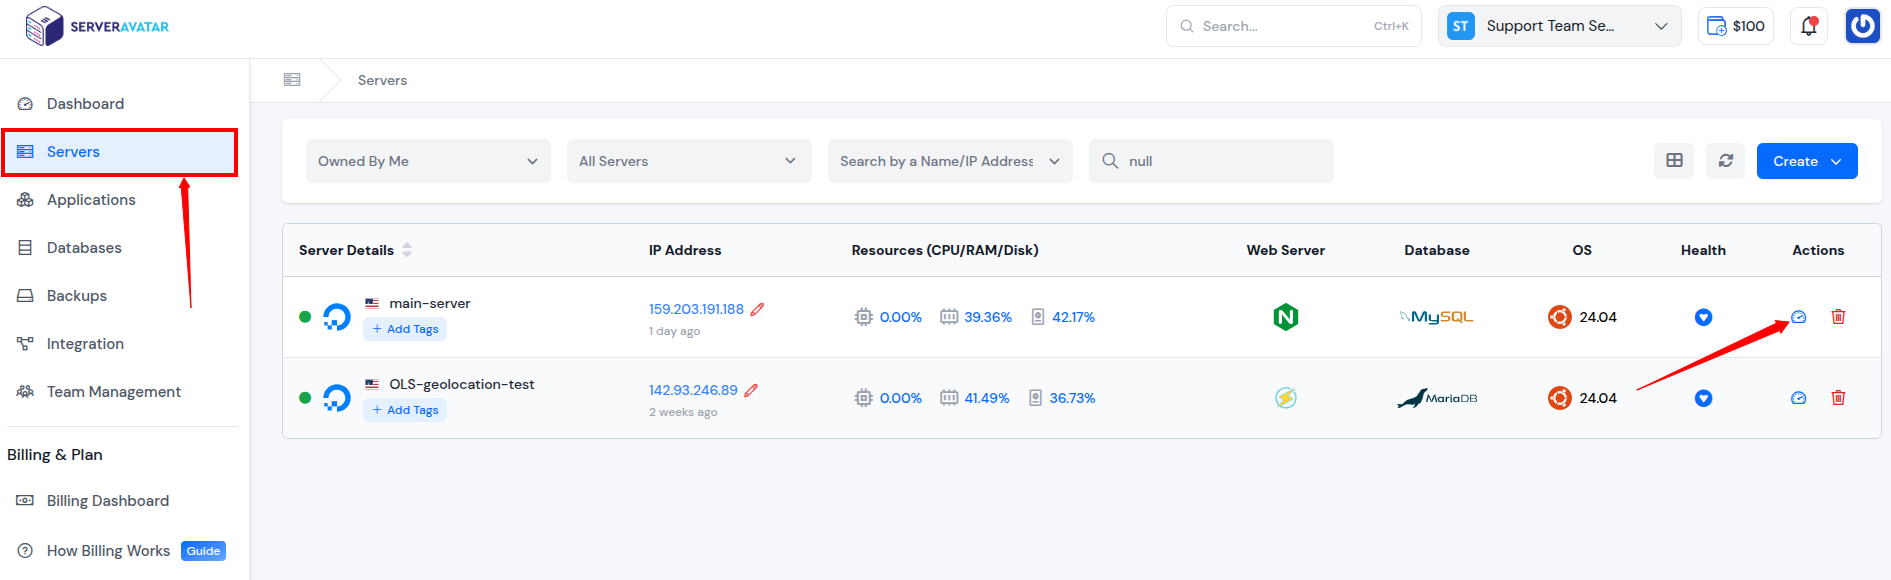Expand the Owned By Me dropdown
1891x580 pixels.
coord(428,161)
